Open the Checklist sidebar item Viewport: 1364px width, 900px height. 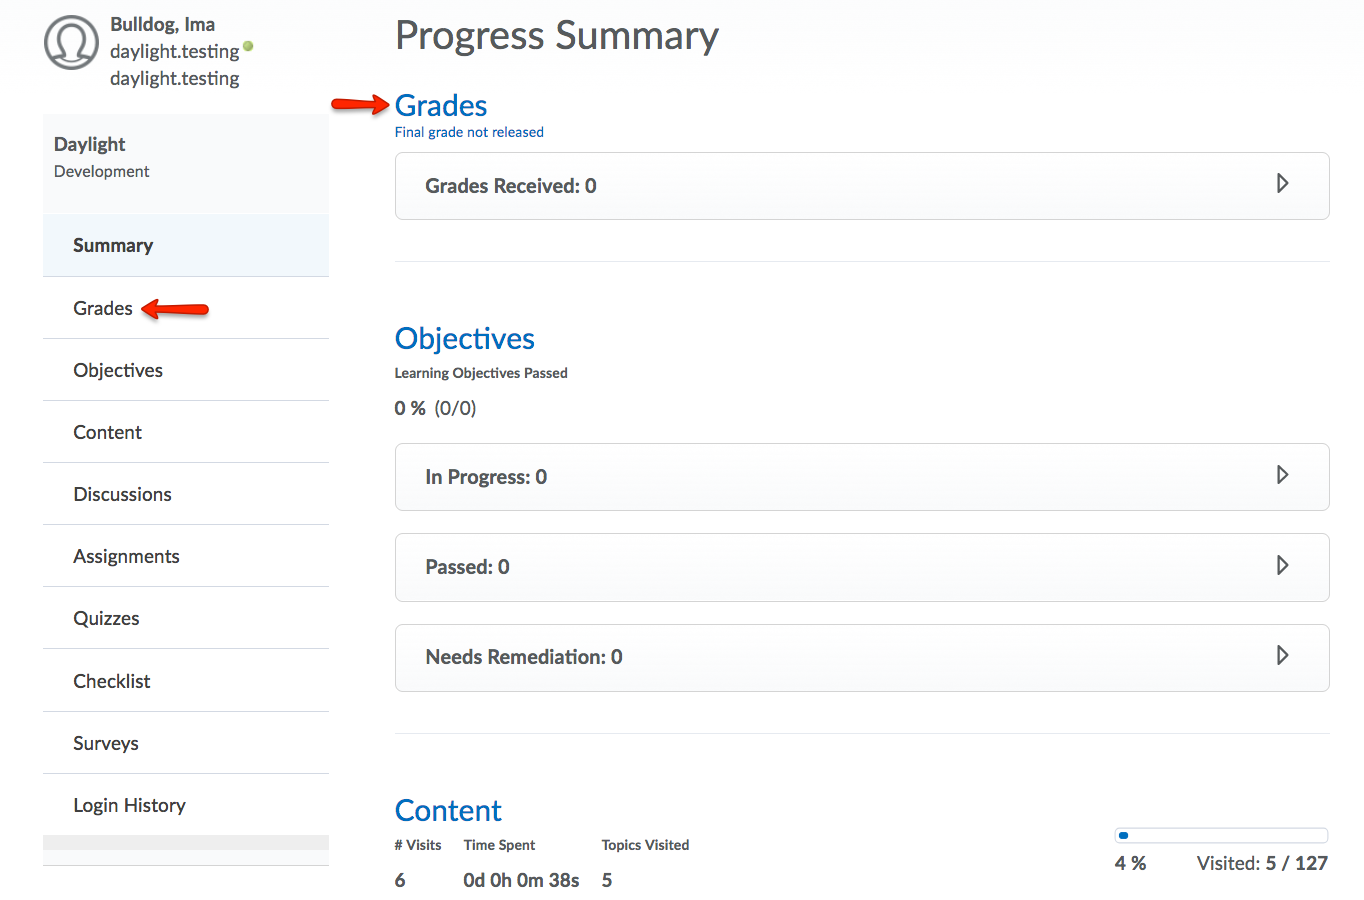pos(112,681)
